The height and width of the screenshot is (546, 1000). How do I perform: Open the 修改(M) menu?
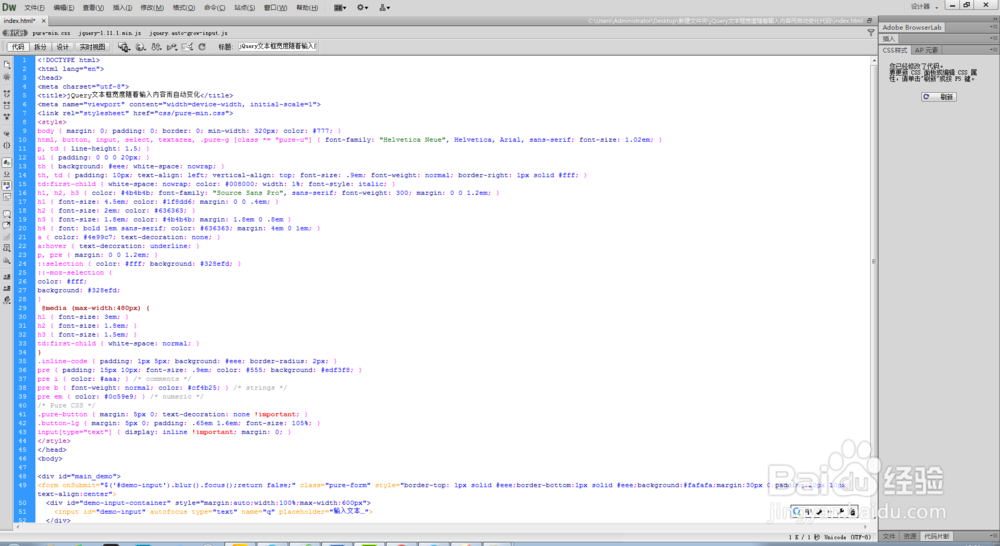[152, 8]
